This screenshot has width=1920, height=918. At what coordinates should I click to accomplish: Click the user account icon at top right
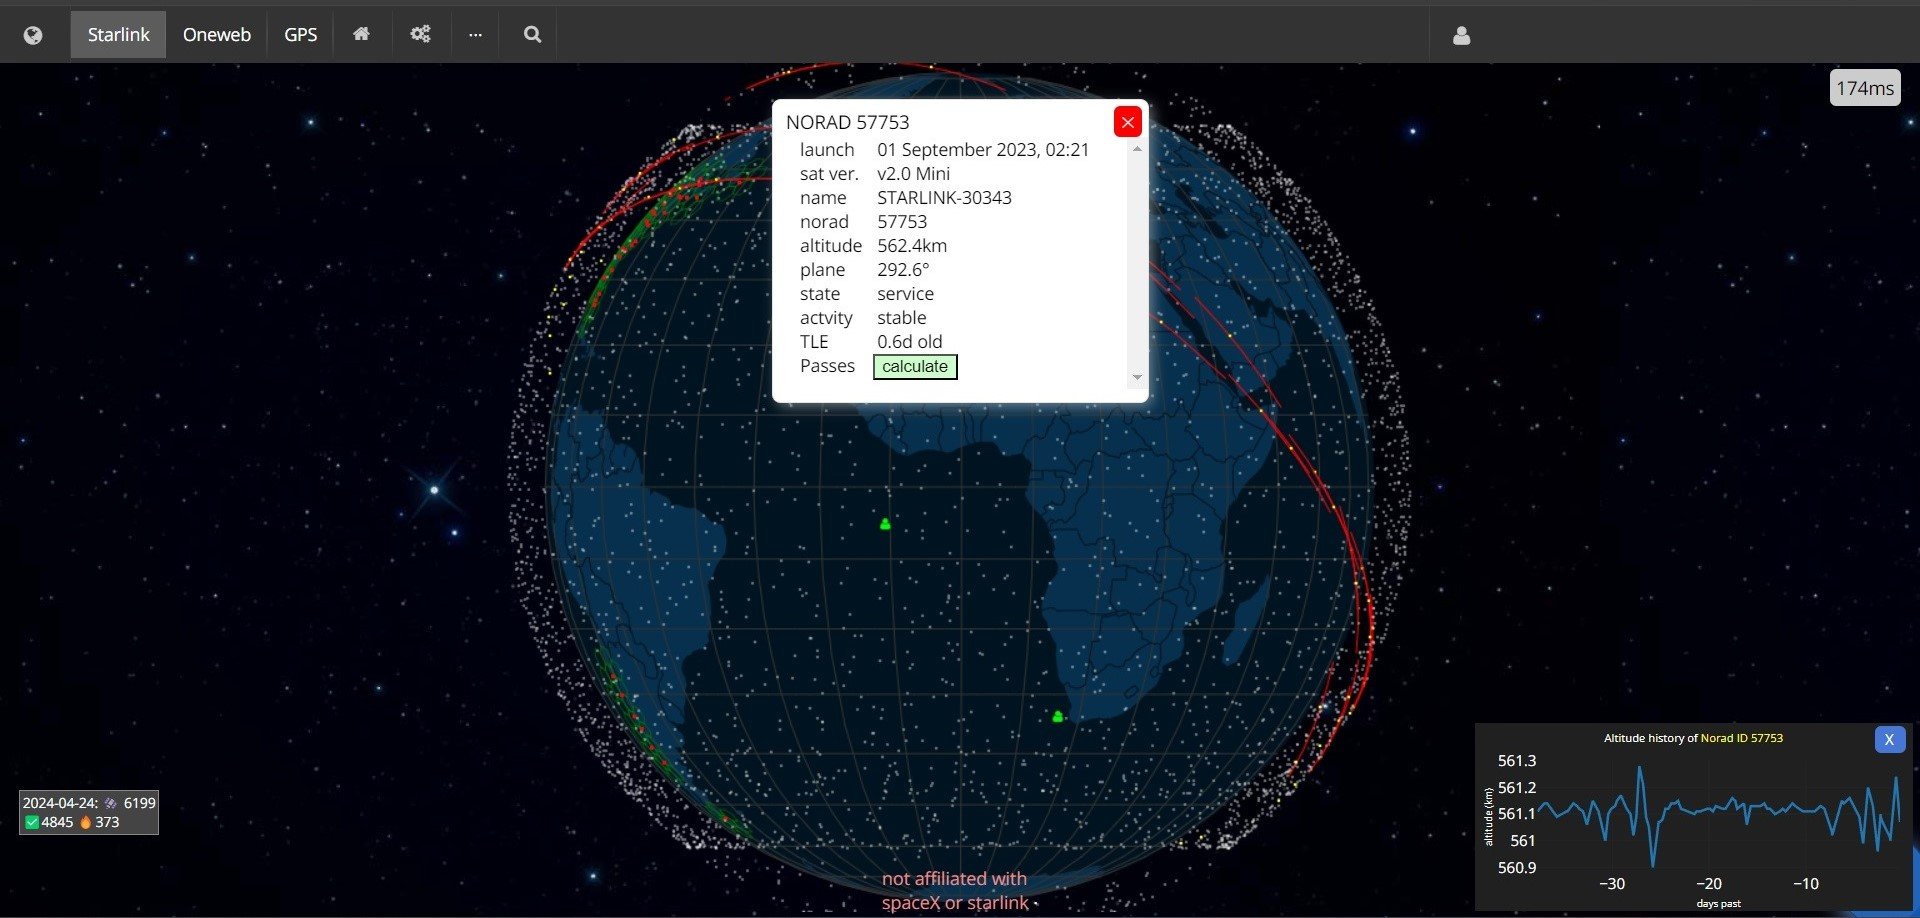click(1461, 35)
